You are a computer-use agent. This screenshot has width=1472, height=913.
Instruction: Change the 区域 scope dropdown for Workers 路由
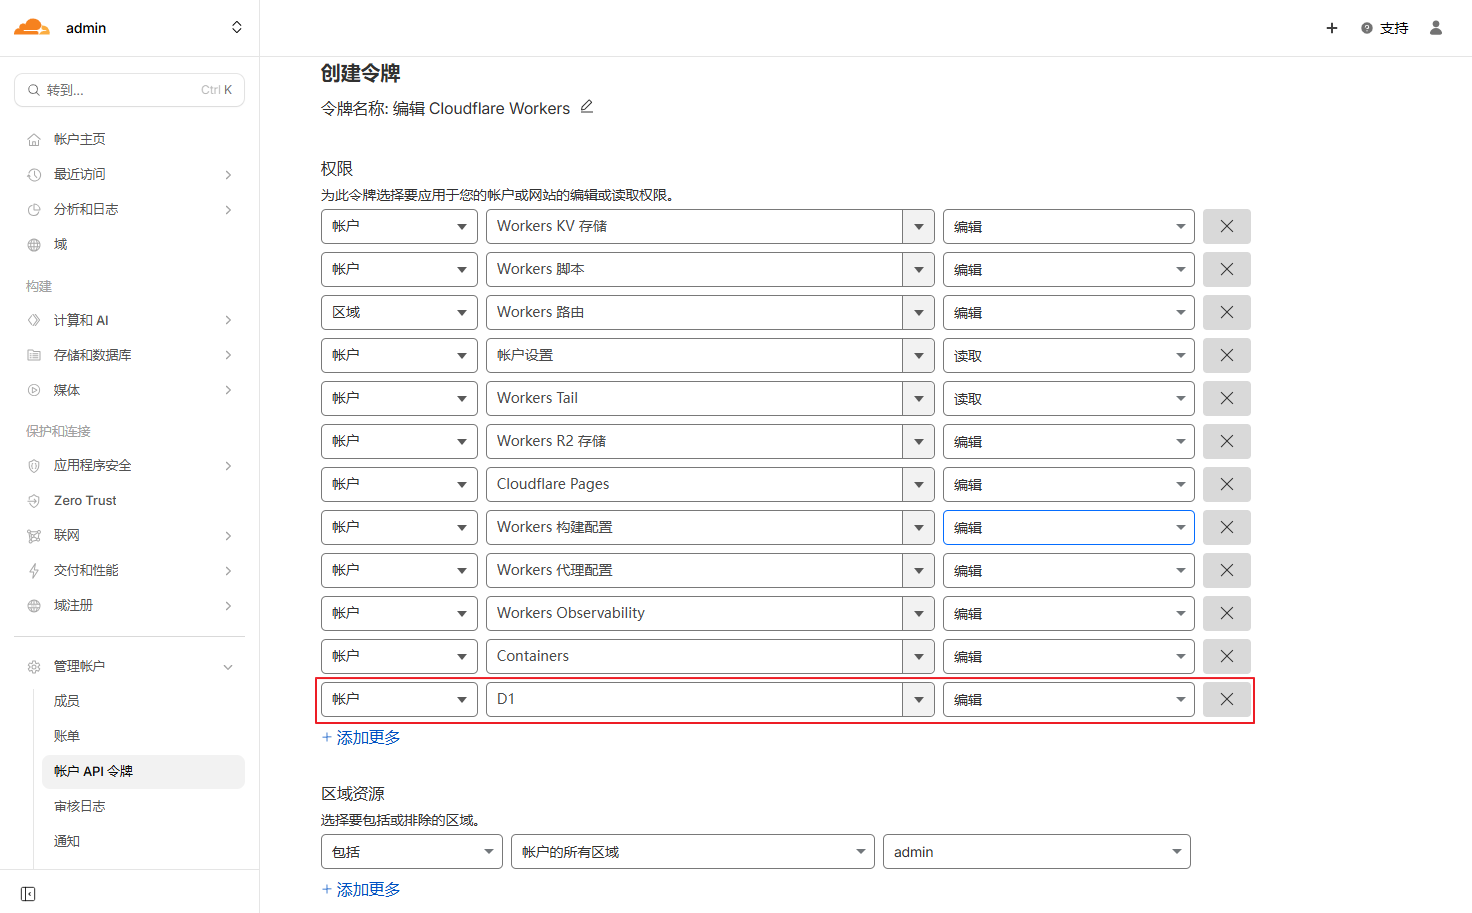(x=399, y=313)
